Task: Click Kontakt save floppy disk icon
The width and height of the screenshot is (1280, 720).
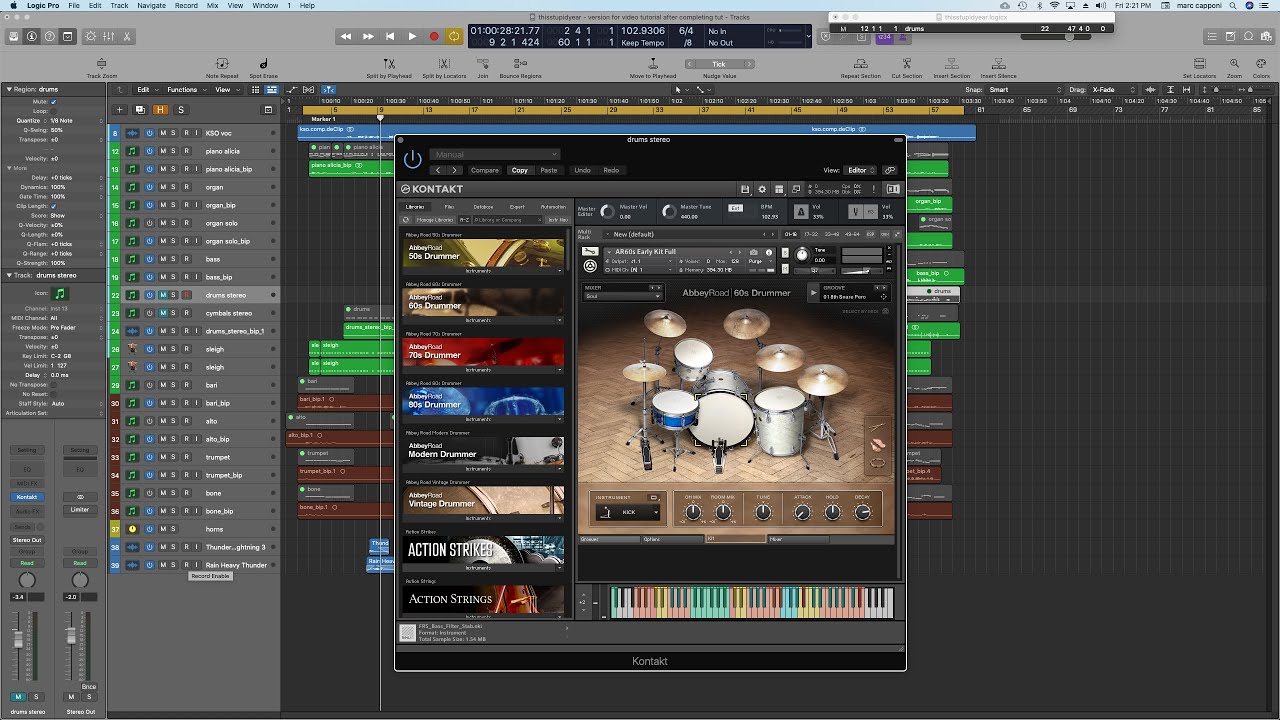Action: coord(745,189)
